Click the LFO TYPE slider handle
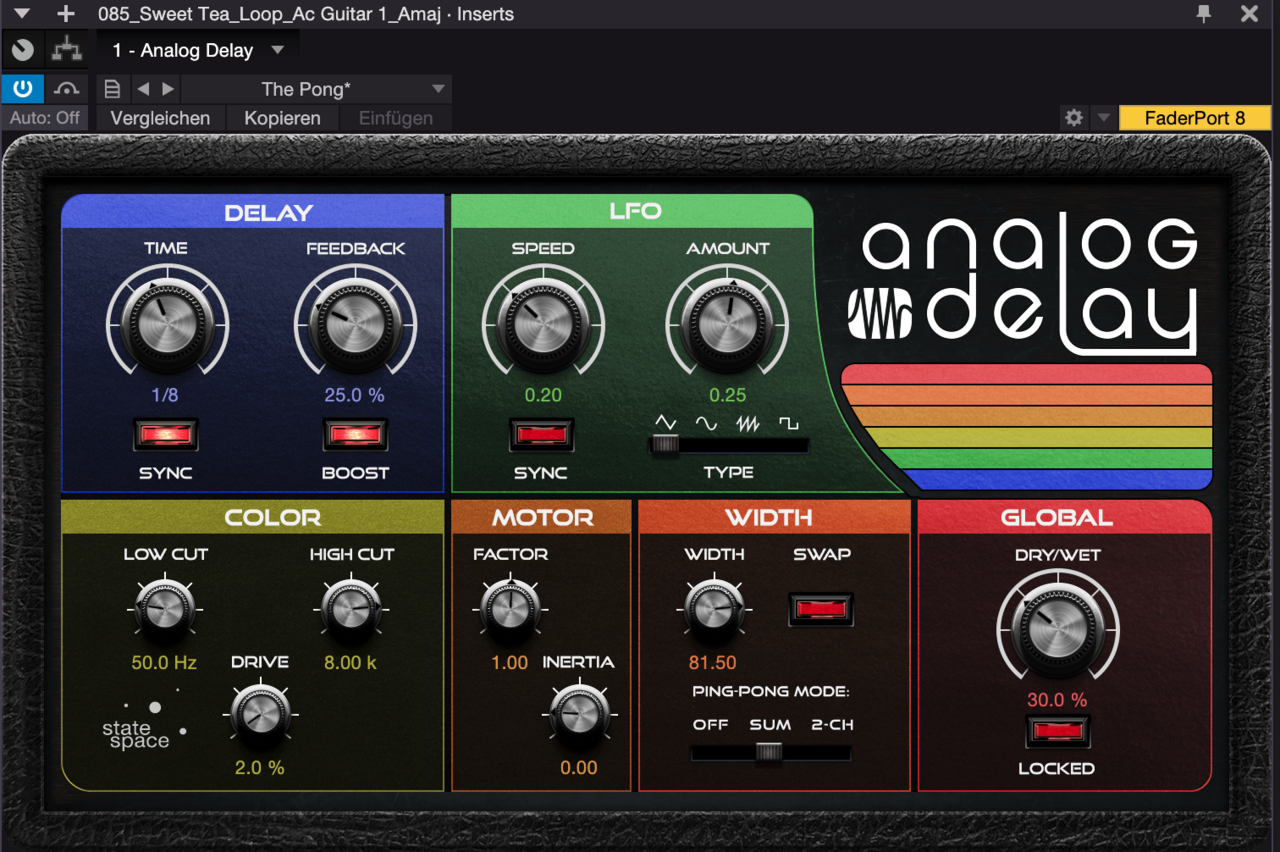 [x=664, y=445]
